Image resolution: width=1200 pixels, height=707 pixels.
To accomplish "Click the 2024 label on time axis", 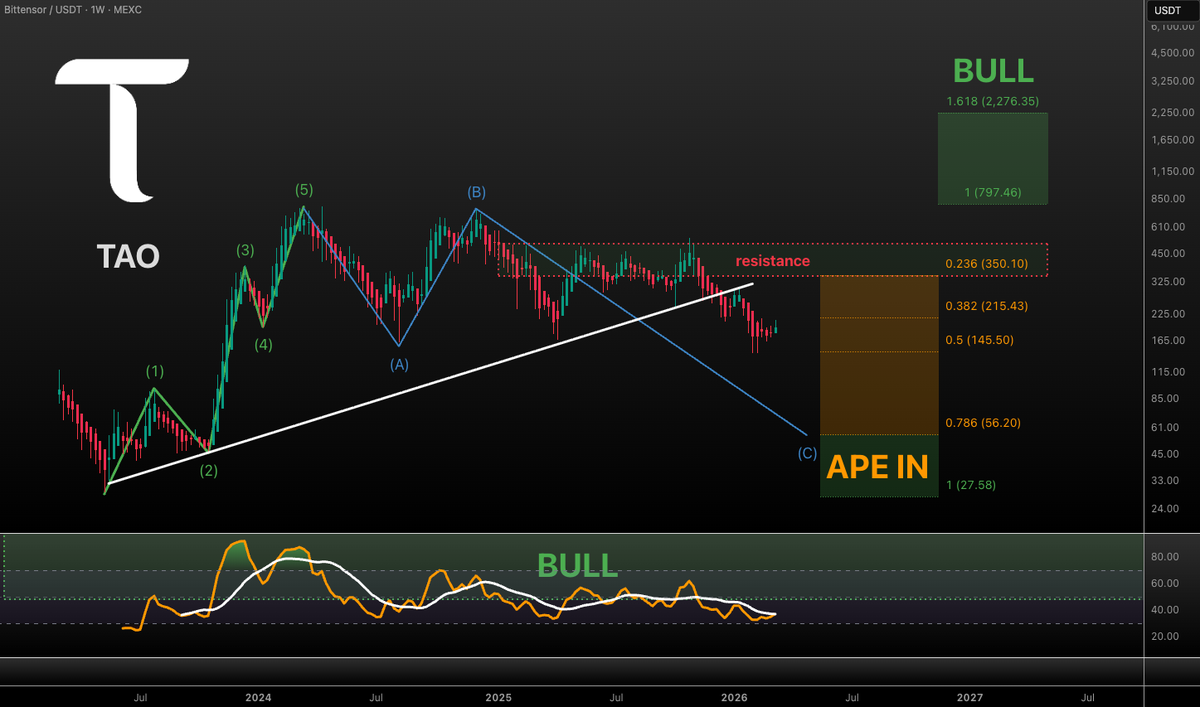I will [x=259, y=696].
